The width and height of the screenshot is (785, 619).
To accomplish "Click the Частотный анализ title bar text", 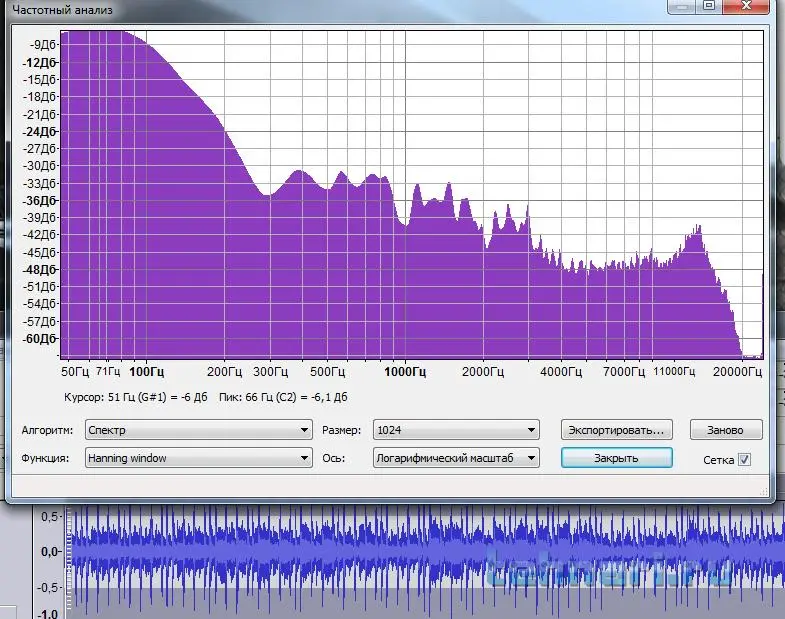I will click(62, 8).
